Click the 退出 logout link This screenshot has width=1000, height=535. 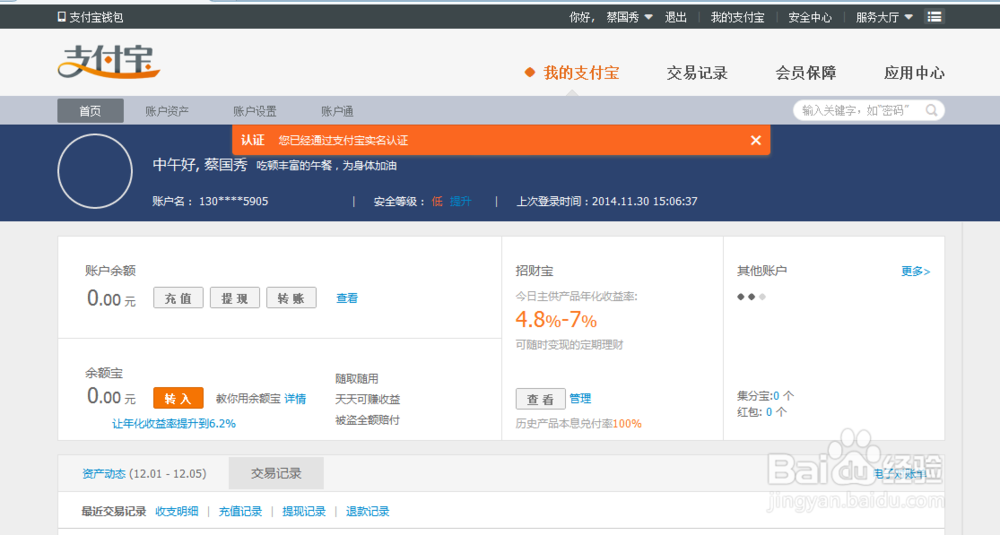pos(676,17)
